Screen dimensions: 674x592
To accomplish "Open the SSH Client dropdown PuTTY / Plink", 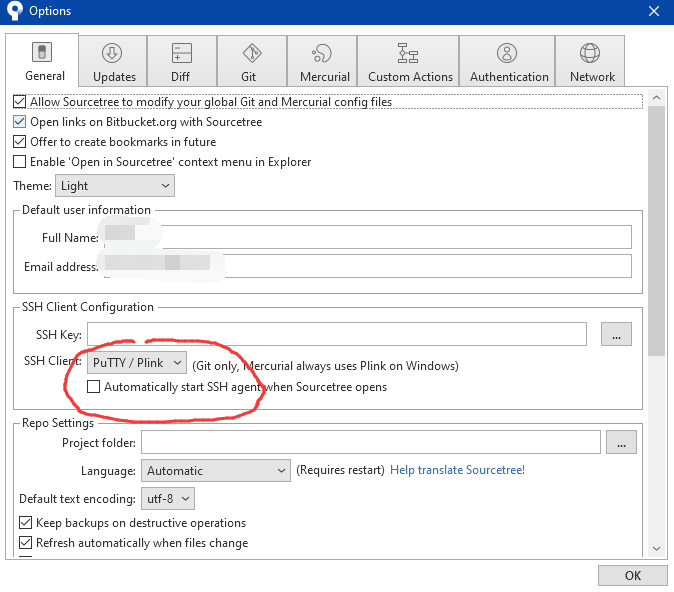I will 137,362.
